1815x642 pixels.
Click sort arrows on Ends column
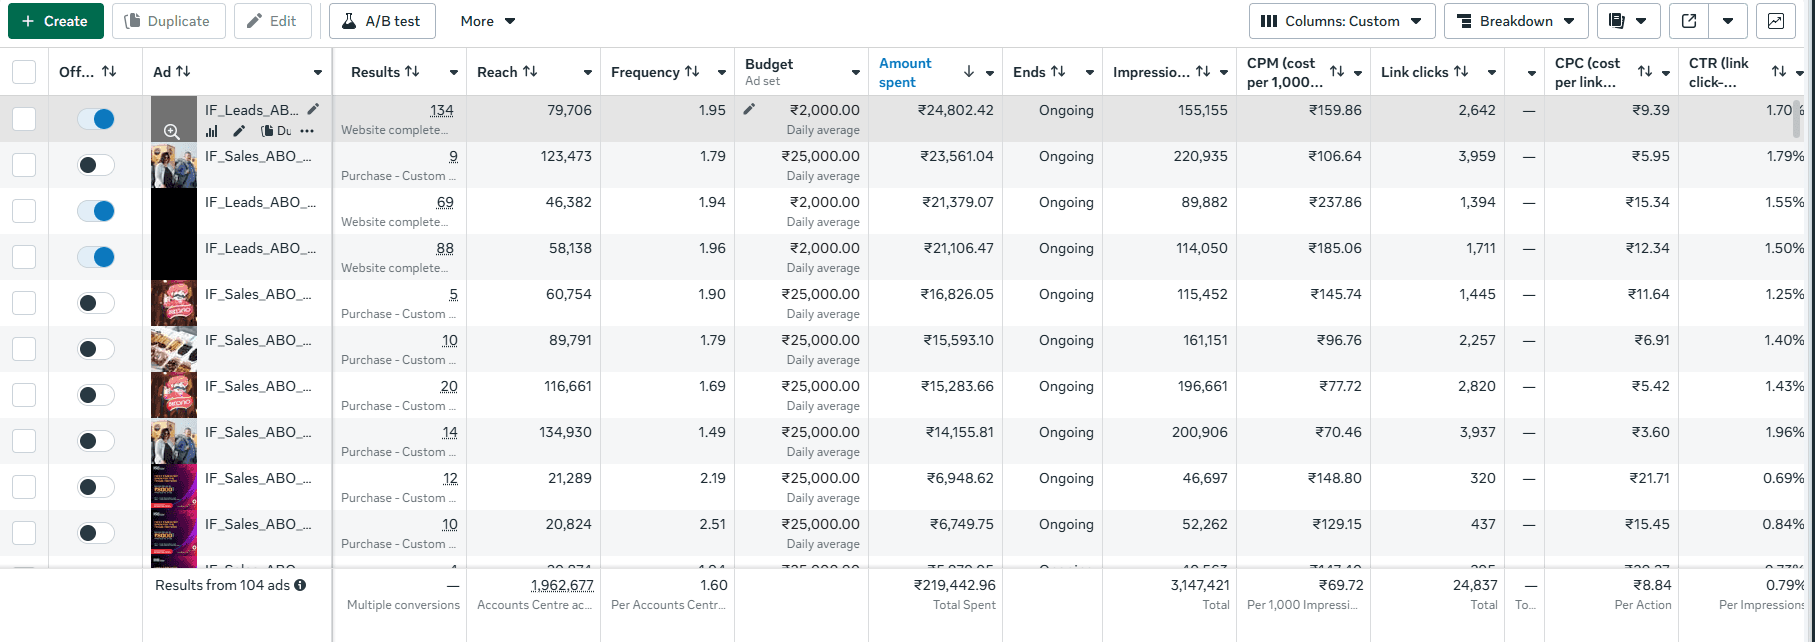[x=1058, y=72]
